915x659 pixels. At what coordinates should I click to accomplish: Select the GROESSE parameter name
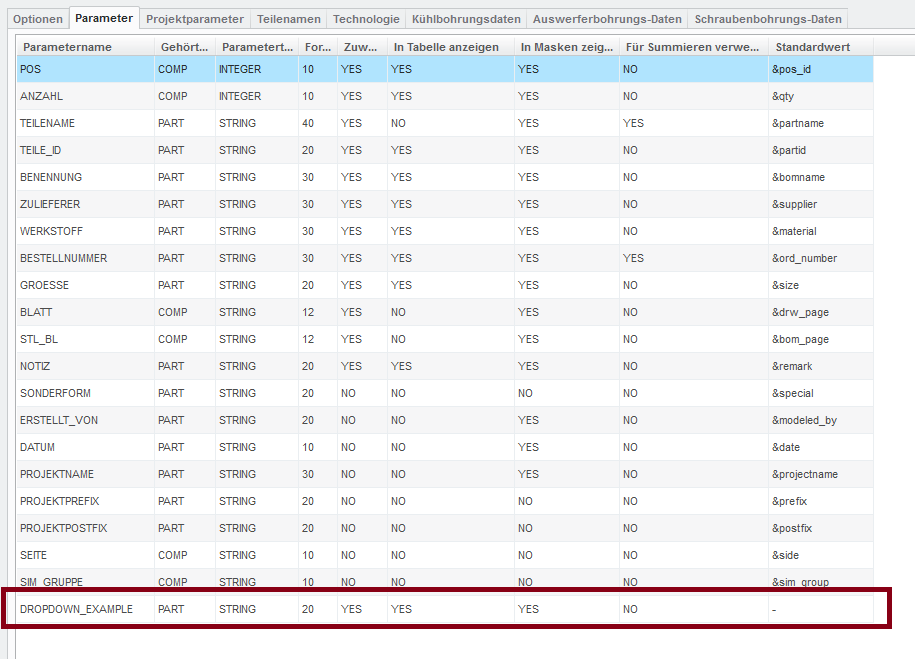[x=85, y=285]
